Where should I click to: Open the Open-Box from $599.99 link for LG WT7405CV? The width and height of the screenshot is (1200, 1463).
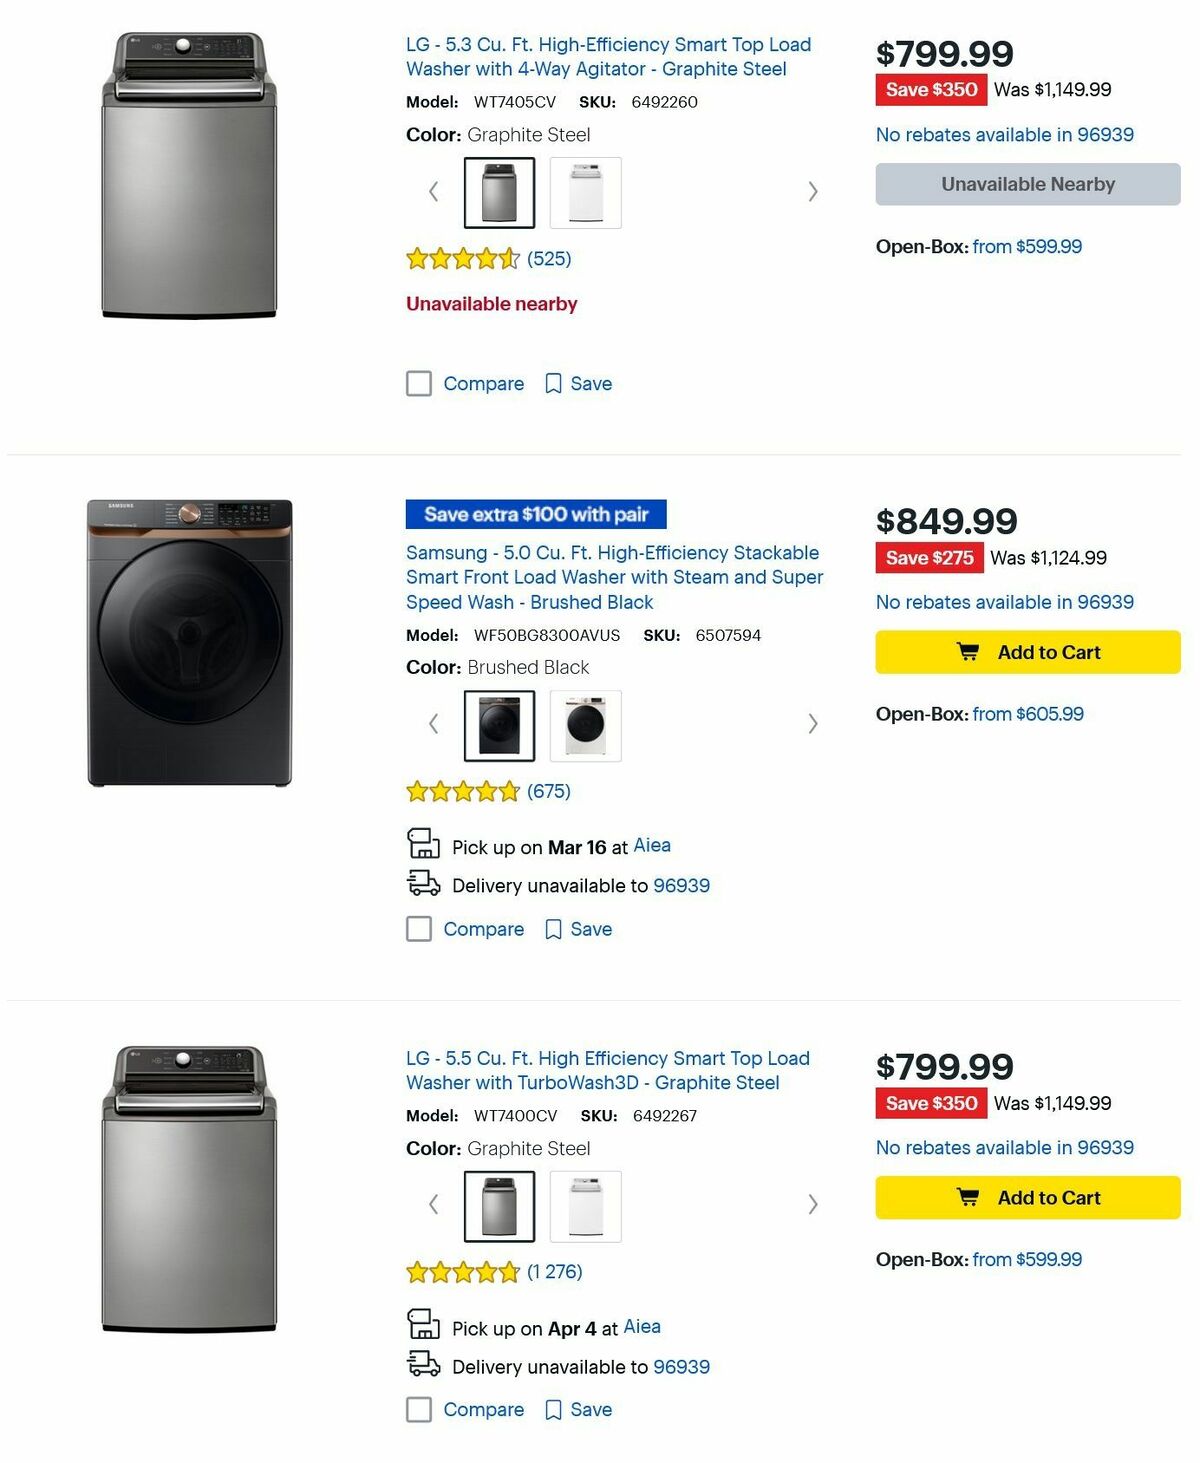1026,246
